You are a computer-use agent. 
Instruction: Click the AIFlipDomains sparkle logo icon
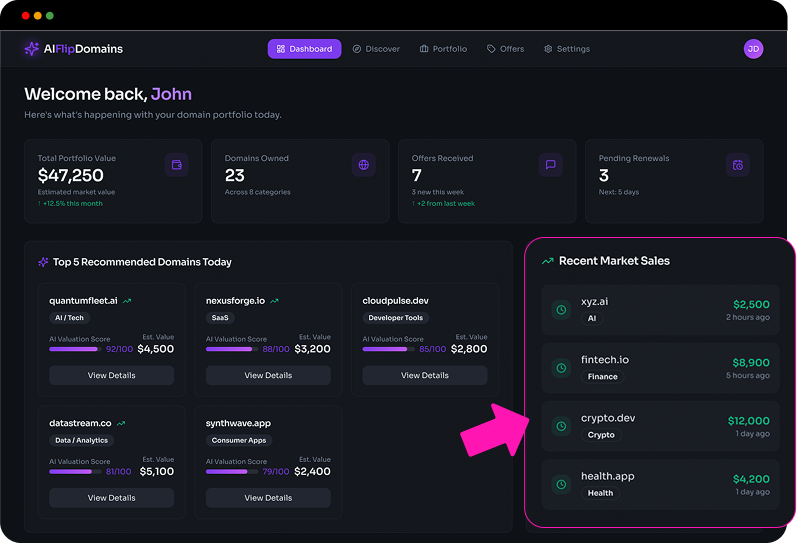coord(32,49)
